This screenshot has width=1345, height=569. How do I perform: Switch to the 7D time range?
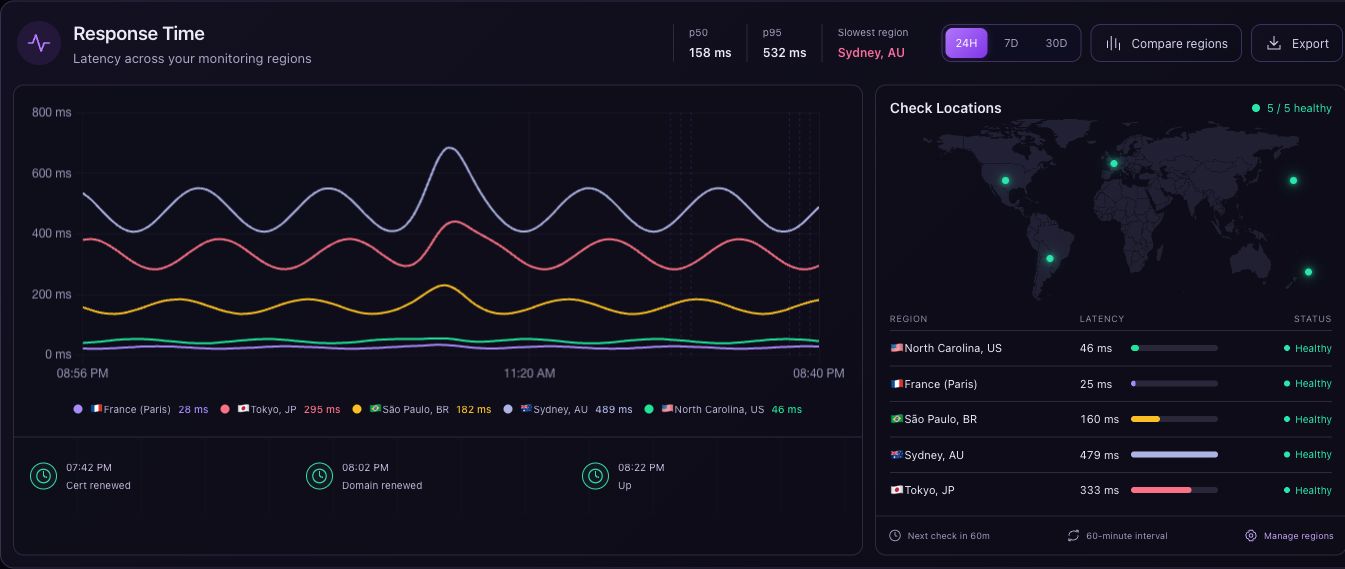pos(1011,43)
